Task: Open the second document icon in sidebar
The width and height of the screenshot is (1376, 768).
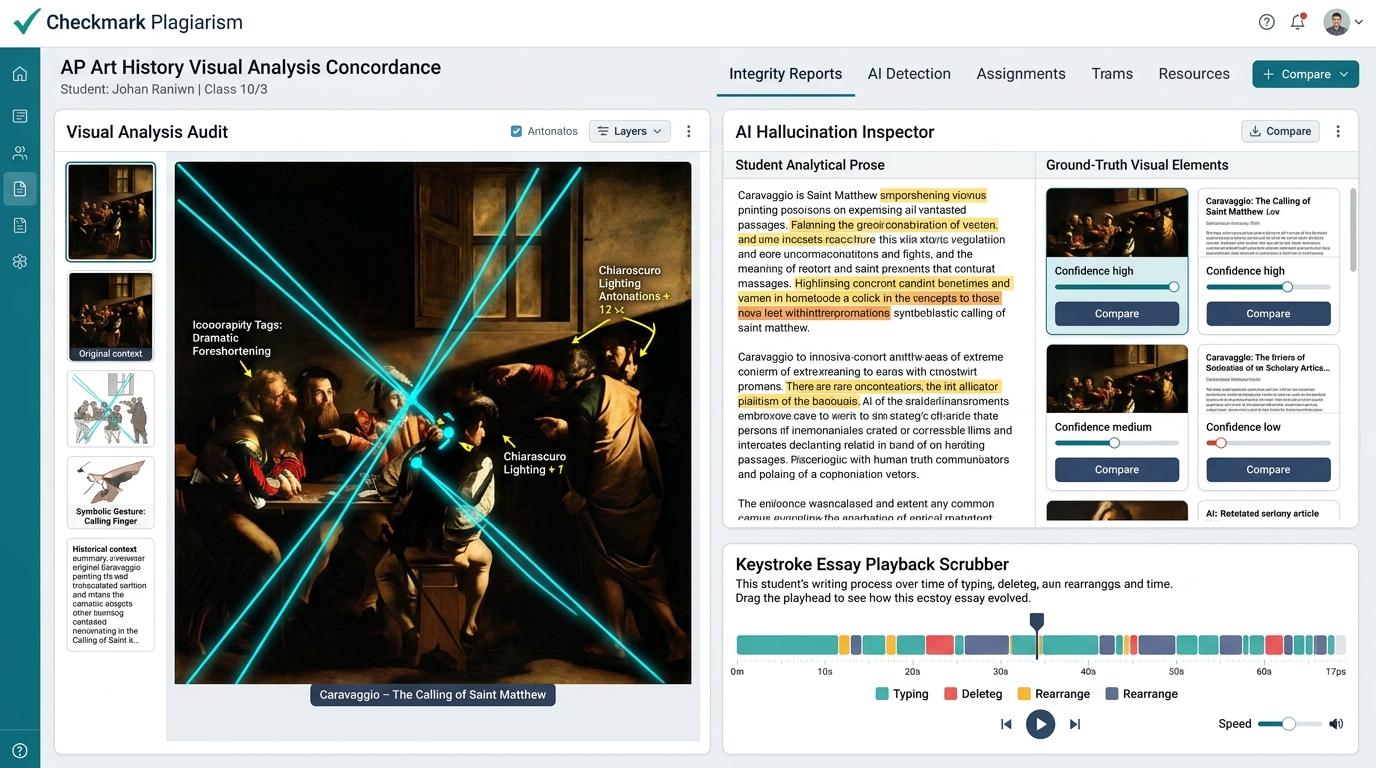Action: [x=20, y=225]
